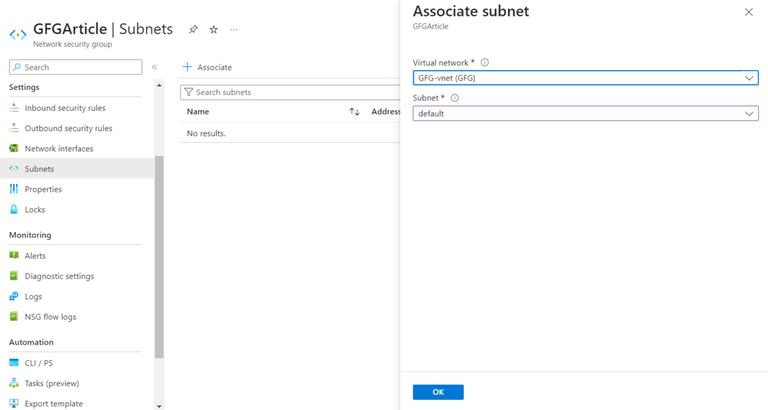Go to Outbound security rules
Image resolution: width=768 pixels, height=410 pixels.
(68, 128)
